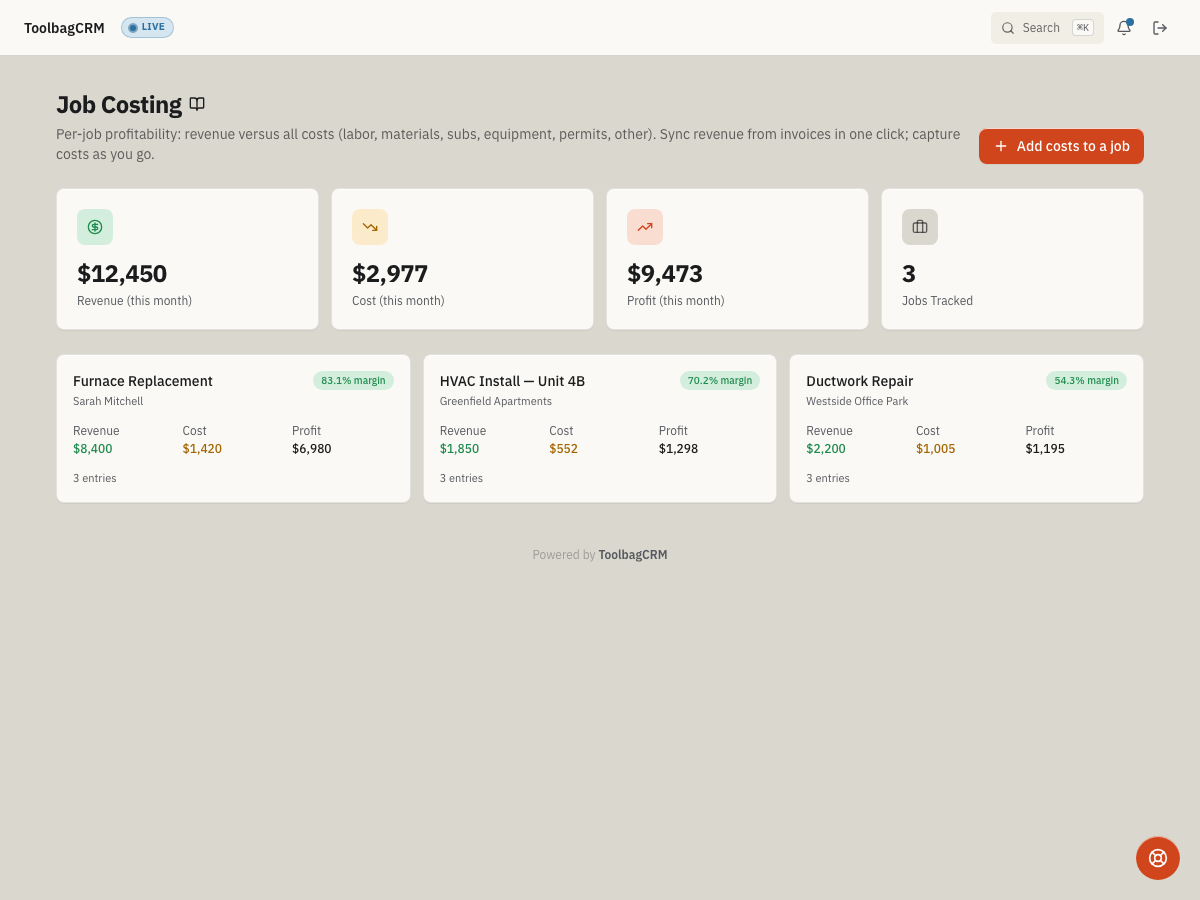Click Sarah Mitchell customer name

click(108, 401)
